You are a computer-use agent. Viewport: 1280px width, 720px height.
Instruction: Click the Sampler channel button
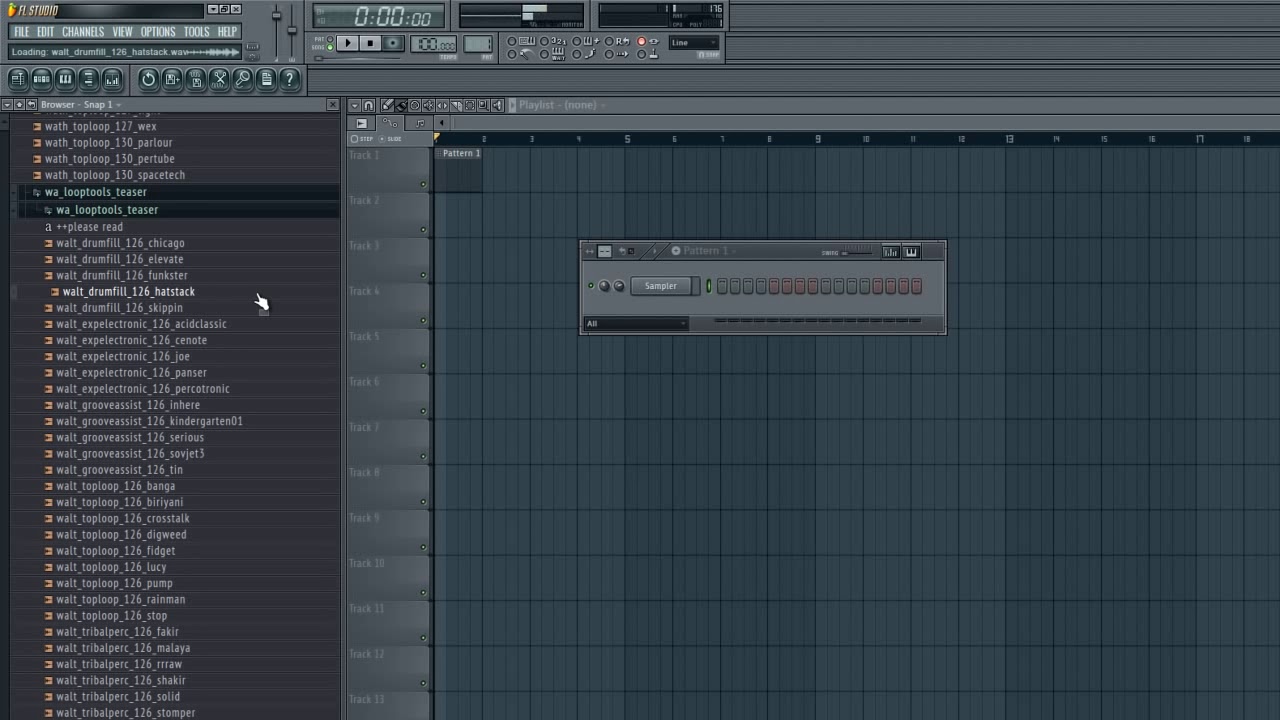pyautogui.click(x=661, y=286)
